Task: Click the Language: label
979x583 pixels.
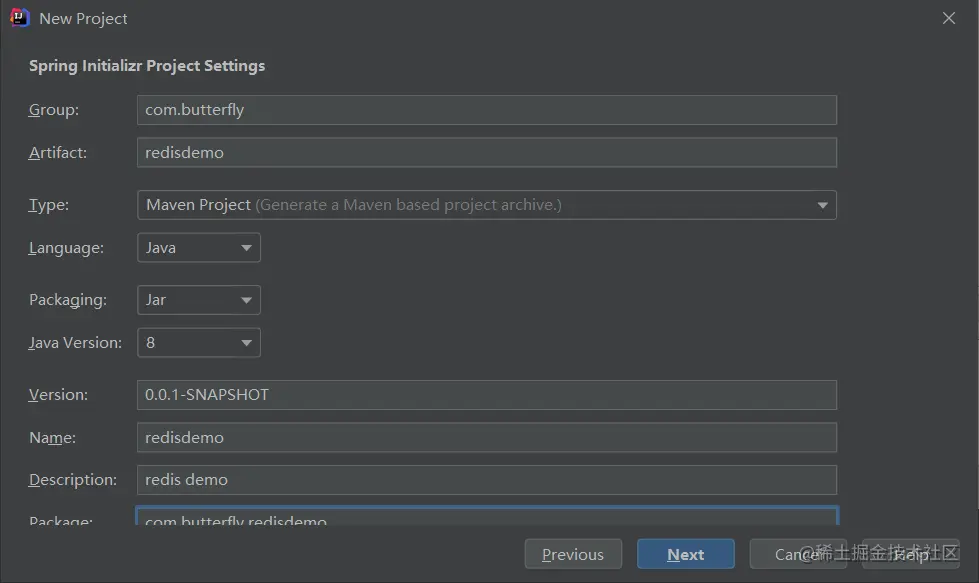Action: (66, 248)
